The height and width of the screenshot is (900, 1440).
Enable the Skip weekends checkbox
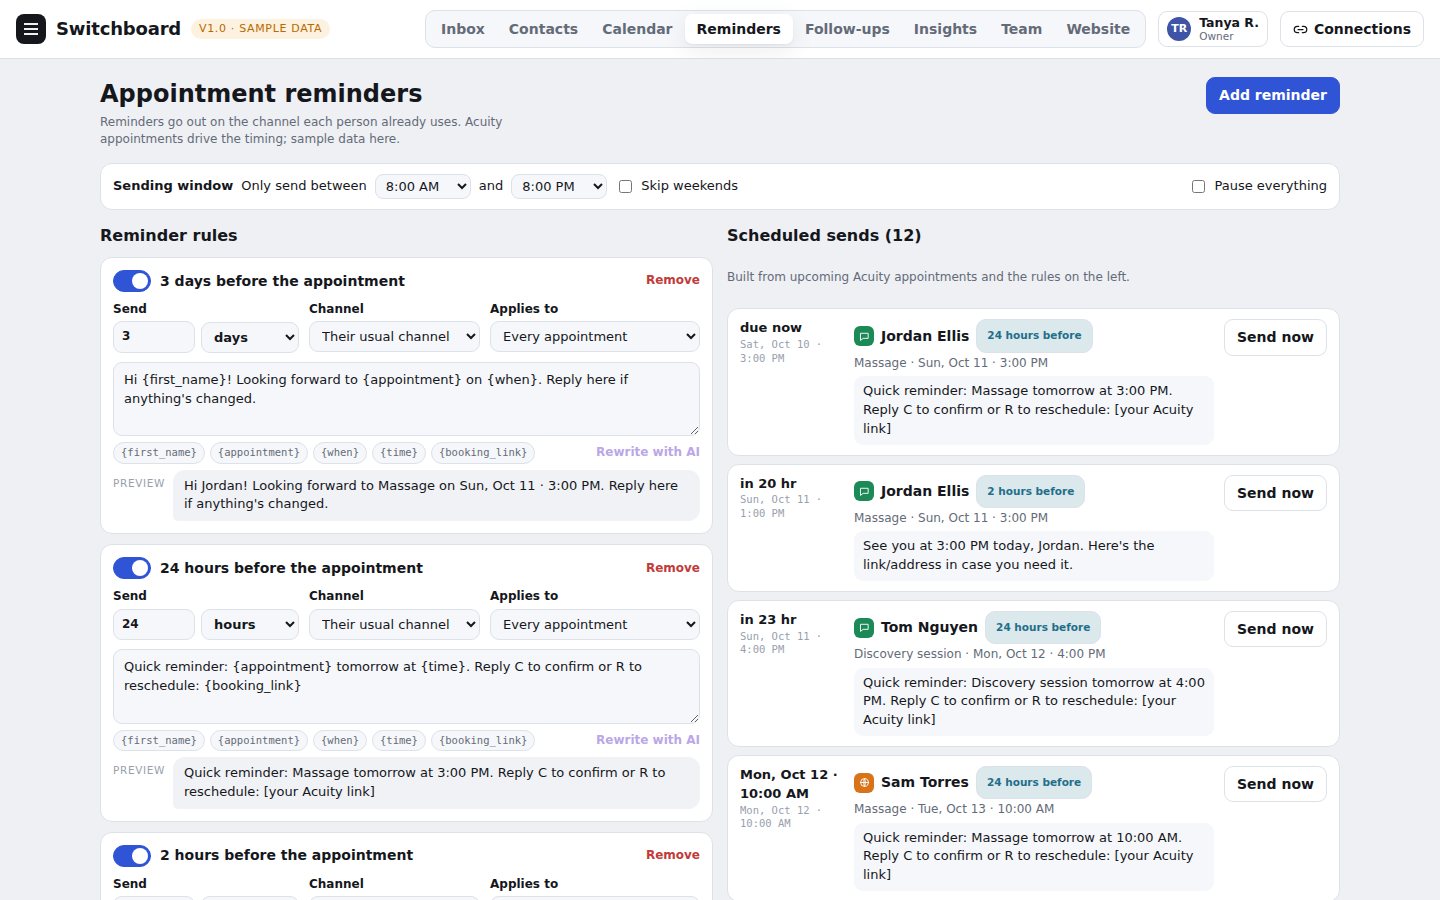[625, 186]
